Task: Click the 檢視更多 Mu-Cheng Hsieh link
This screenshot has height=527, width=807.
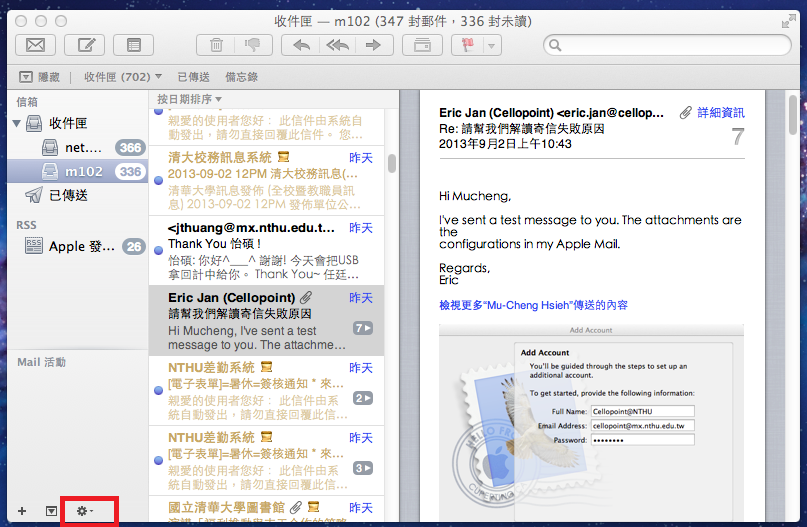Action: coord(533,305)
